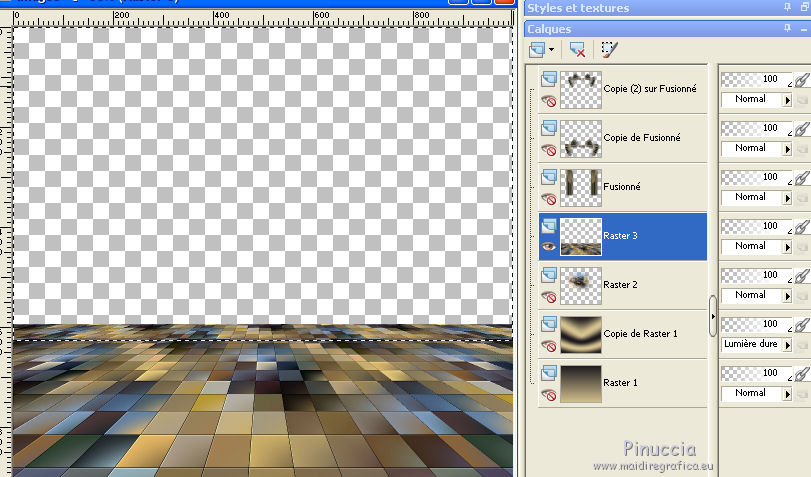This screenshot has height=477, width=811.
Task: Show the Copie (2) sur Fusionné layer
Action: 548,101
